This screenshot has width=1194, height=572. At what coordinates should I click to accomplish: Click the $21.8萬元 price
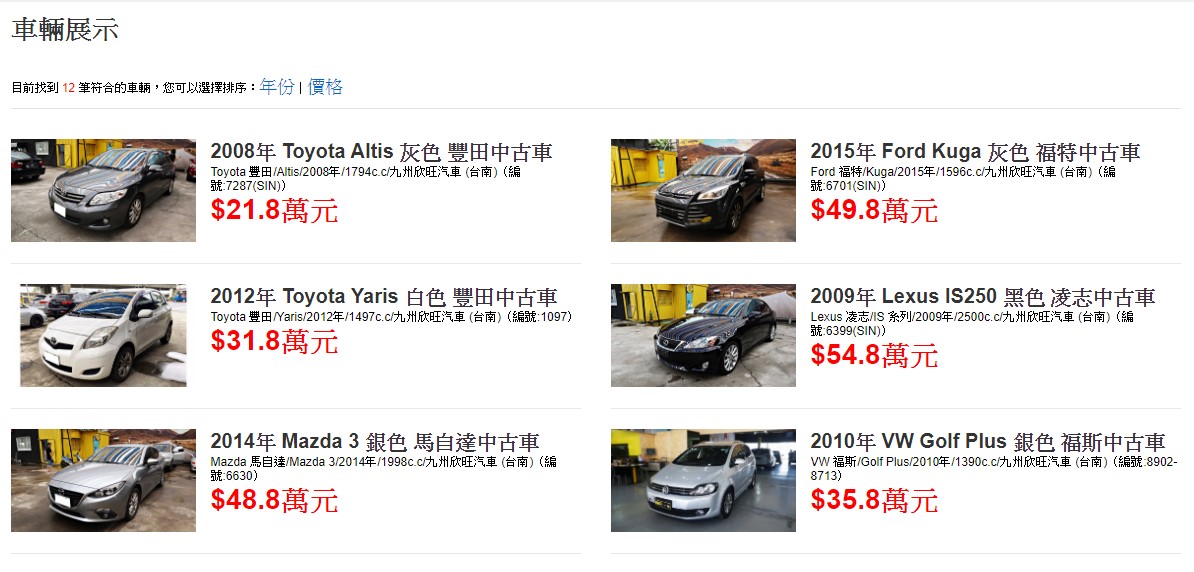coord(274,210)
